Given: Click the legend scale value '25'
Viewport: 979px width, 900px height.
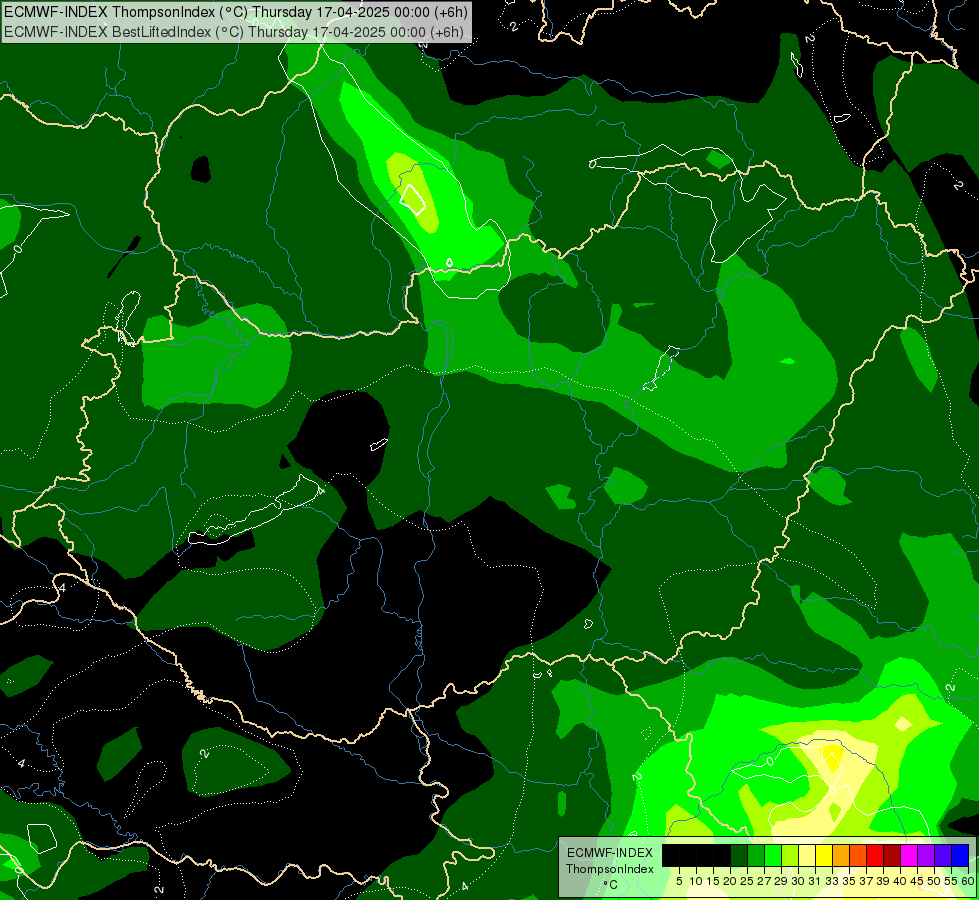Looking at the screenshot, I should 747,881.
